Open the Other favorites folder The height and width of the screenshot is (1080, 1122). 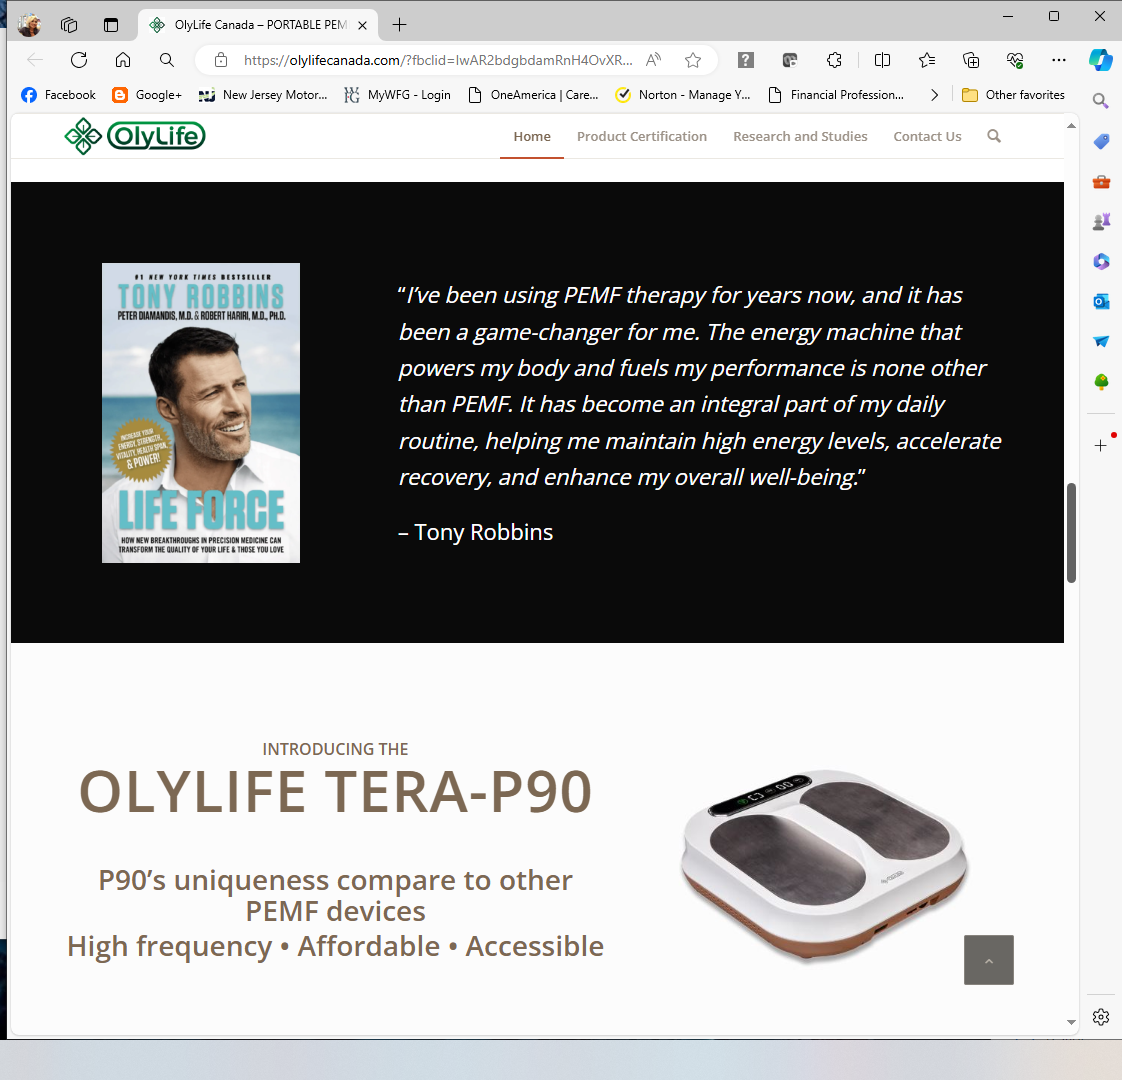point(1013,94)
